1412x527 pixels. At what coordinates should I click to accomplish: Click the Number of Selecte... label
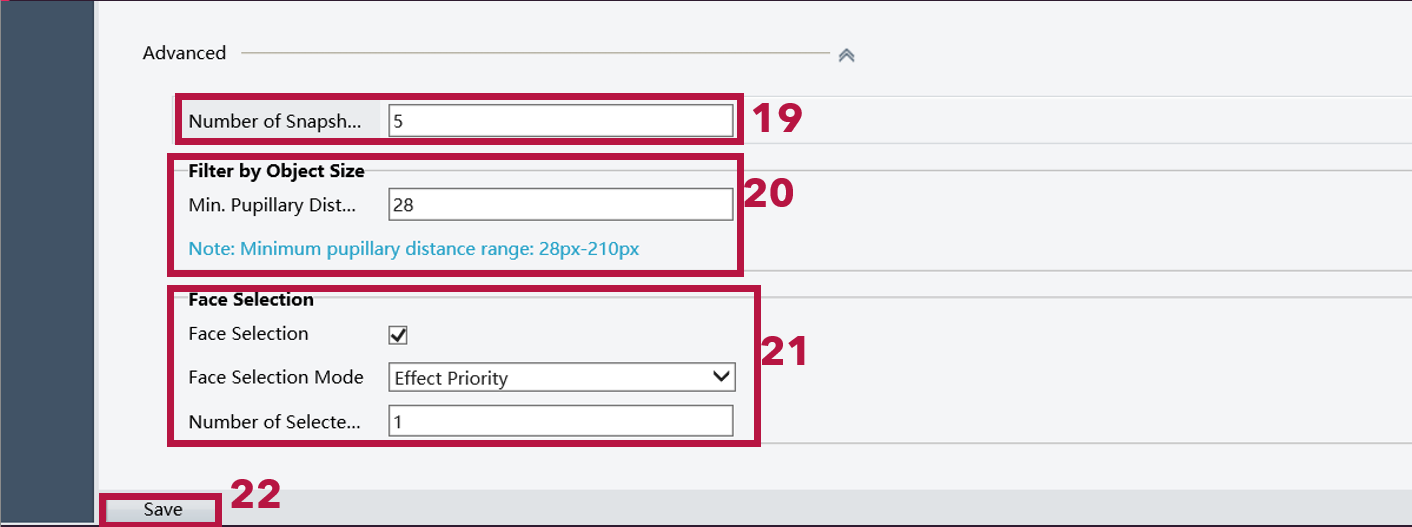[274, 422]
